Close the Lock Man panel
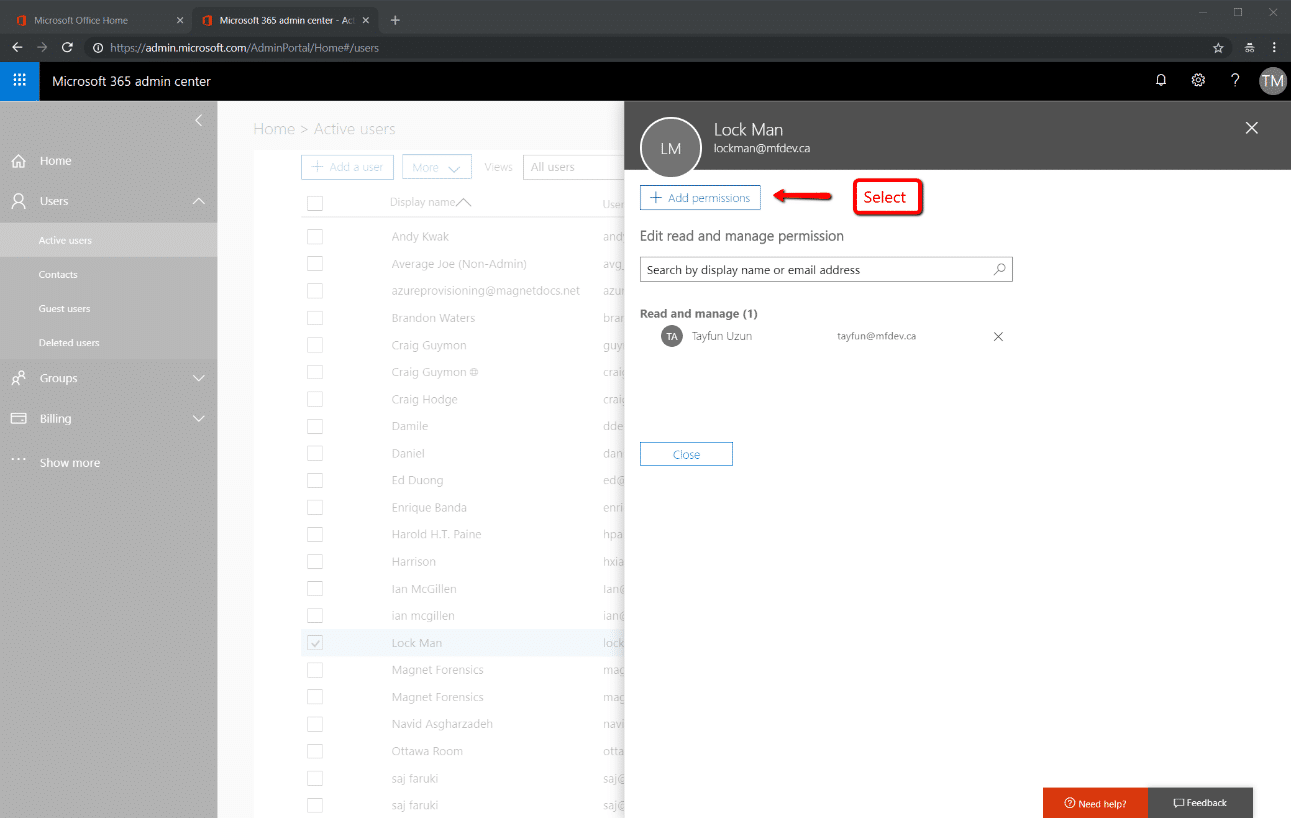The width and height of the screenshot is (1291, 818). (1251, 128)
